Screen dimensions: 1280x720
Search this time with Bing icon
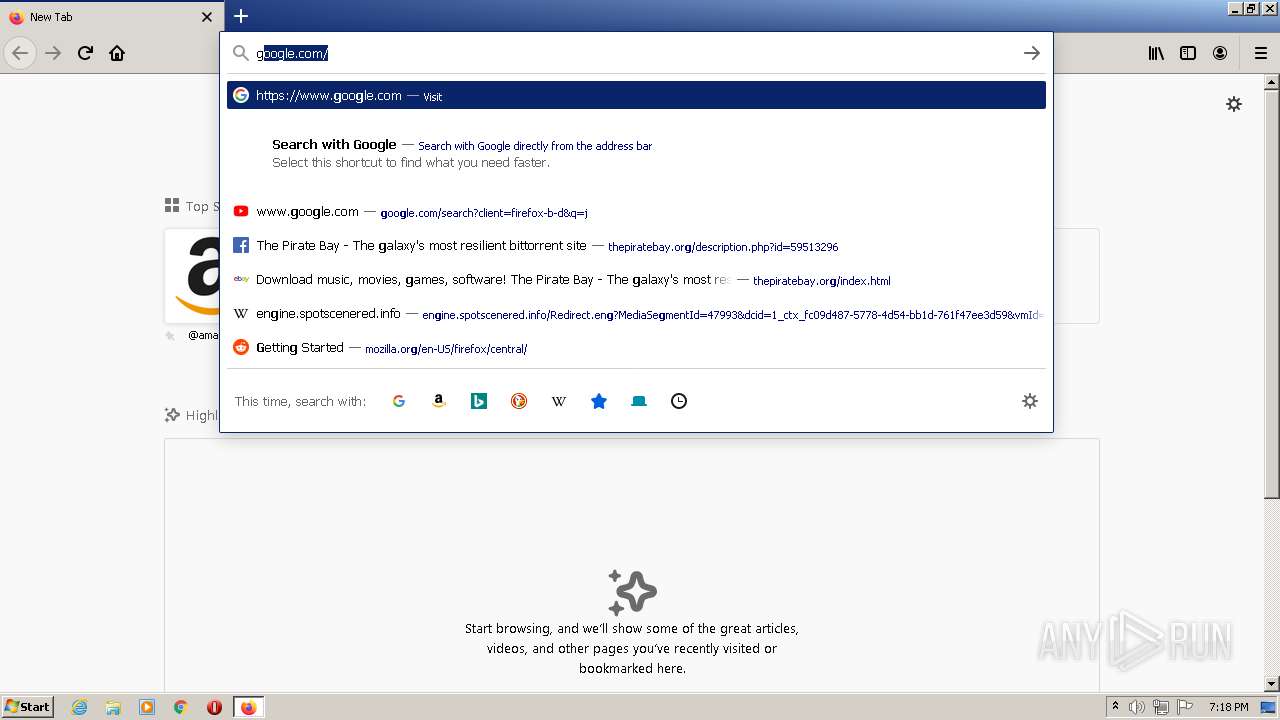(479, 401)
